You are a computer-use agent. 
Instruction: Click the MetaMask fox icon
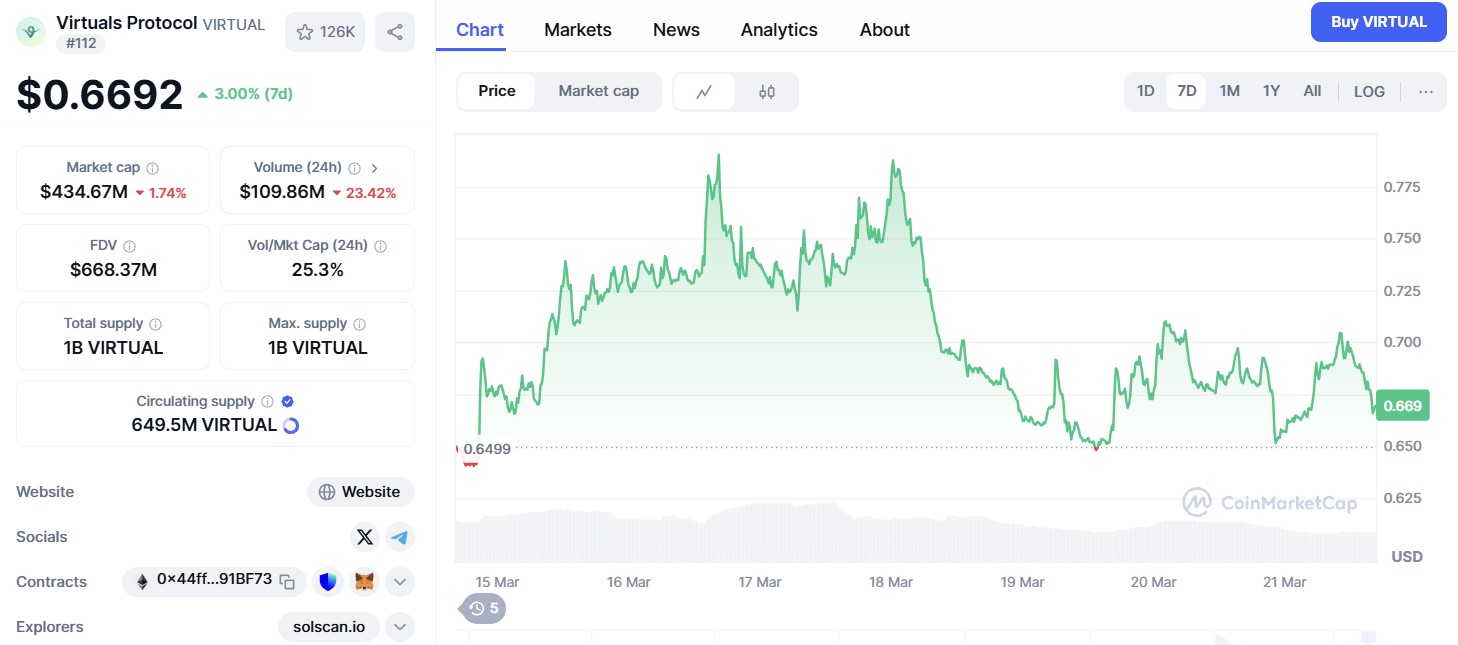(x=365, y=581)
